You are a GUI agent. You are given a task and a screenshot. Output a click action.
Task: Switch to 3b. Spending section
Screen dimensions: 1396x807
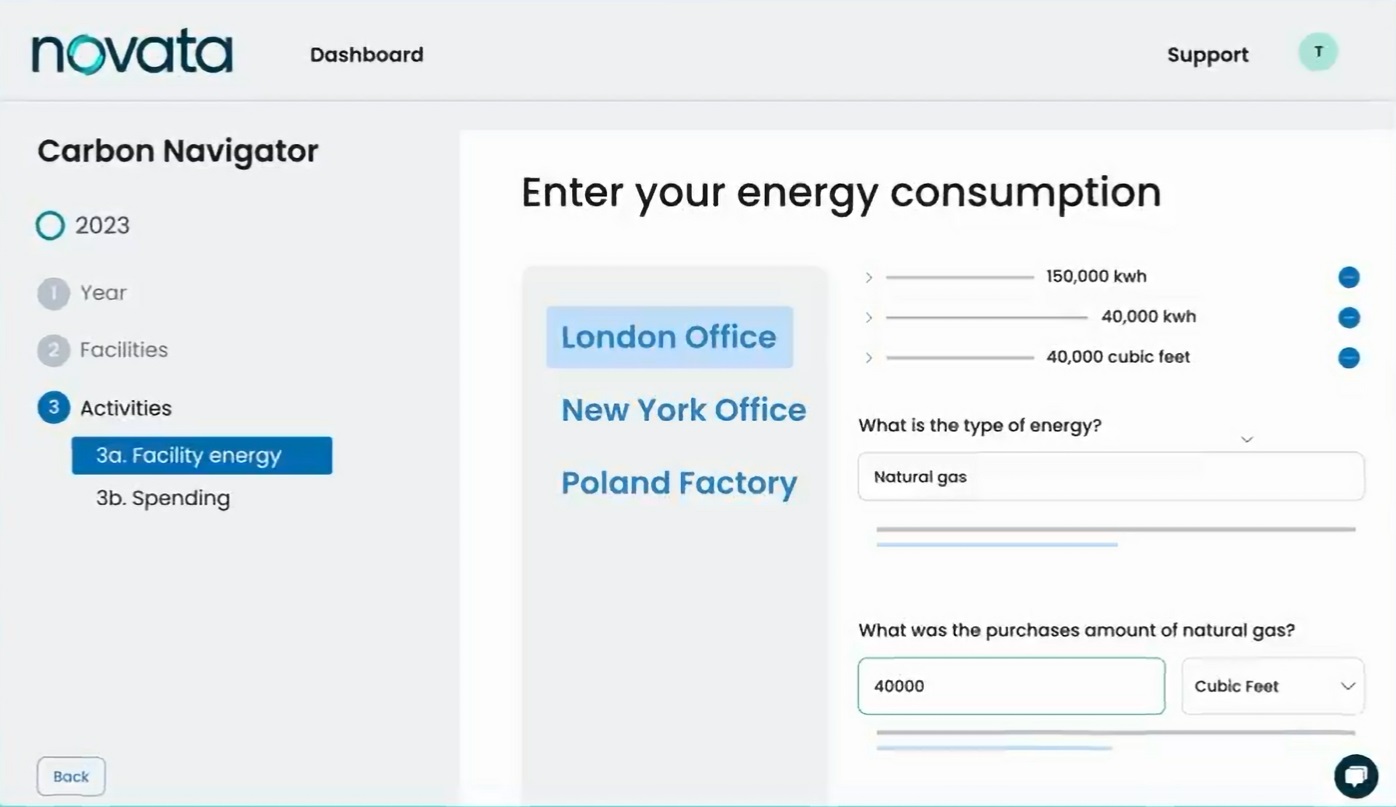click(x=163, y=497)
